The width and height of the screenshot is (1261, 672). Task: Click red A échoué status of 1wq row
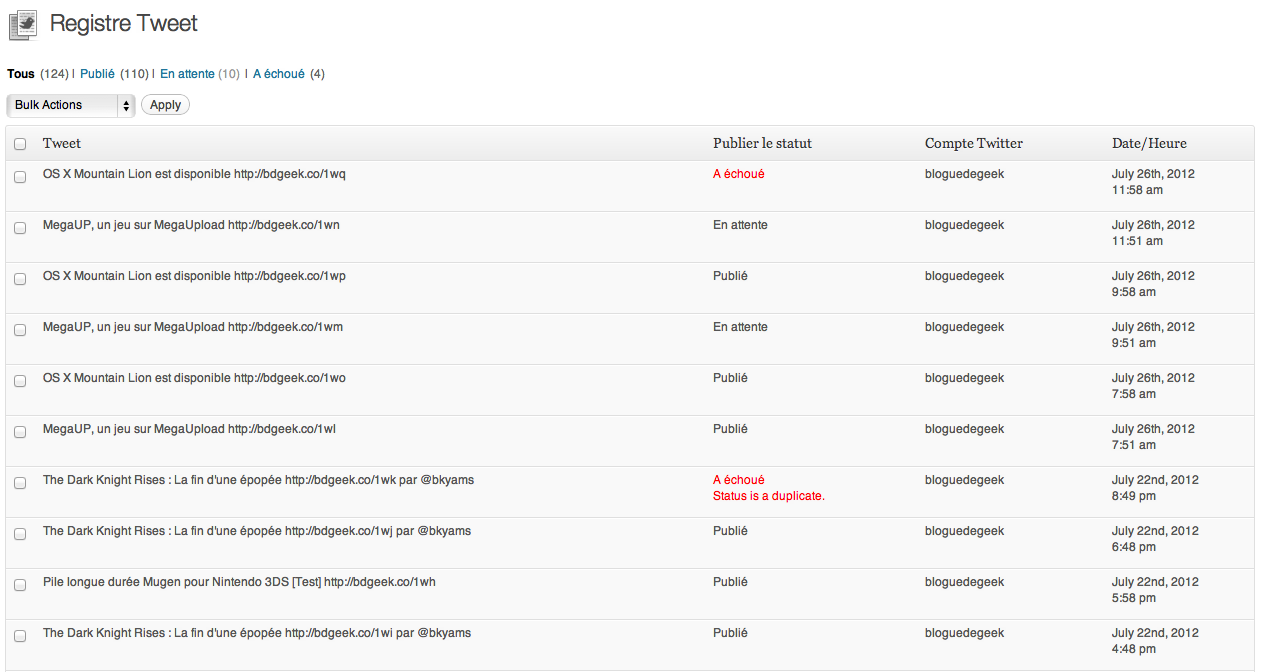(739, 174)
